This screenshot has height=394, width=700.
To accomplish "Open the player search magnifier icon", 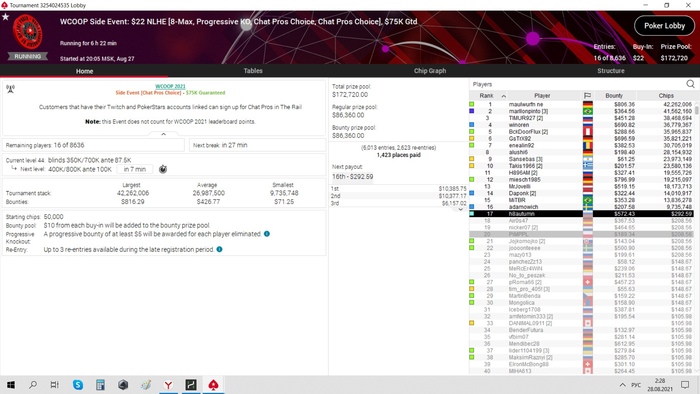I will click(690, 84).
